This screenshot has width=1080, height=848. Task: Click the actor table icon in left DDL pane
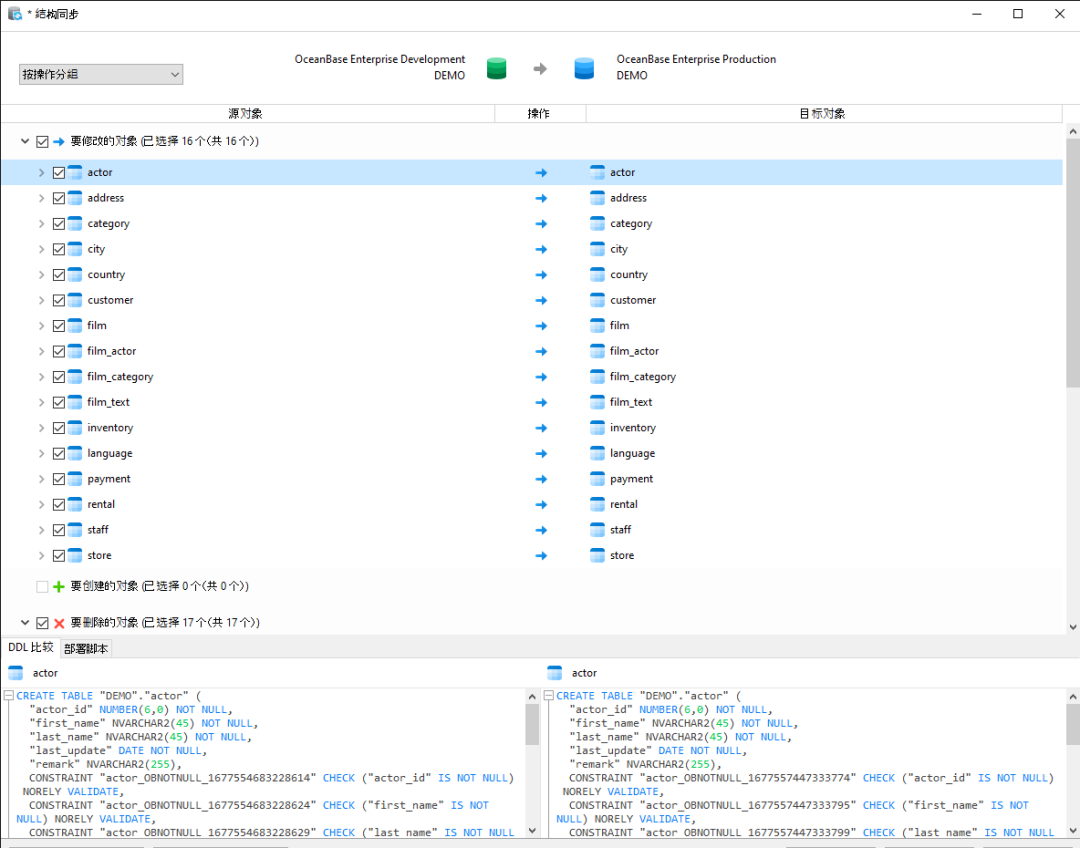(15, 673)
